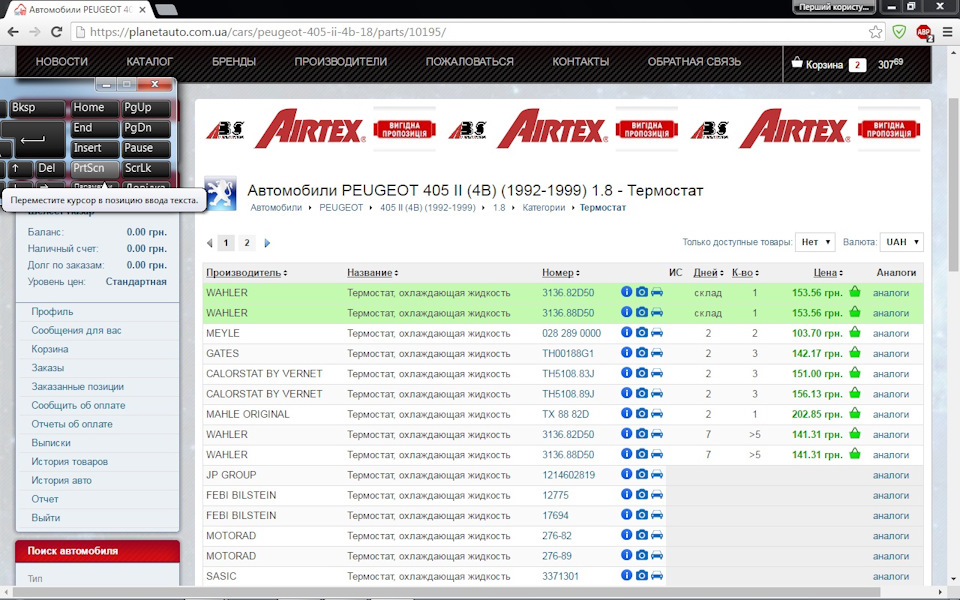Add GATES 142.17 грн. item to basket
This screenshot has height=600, width=960.
(x=855, y=353)
